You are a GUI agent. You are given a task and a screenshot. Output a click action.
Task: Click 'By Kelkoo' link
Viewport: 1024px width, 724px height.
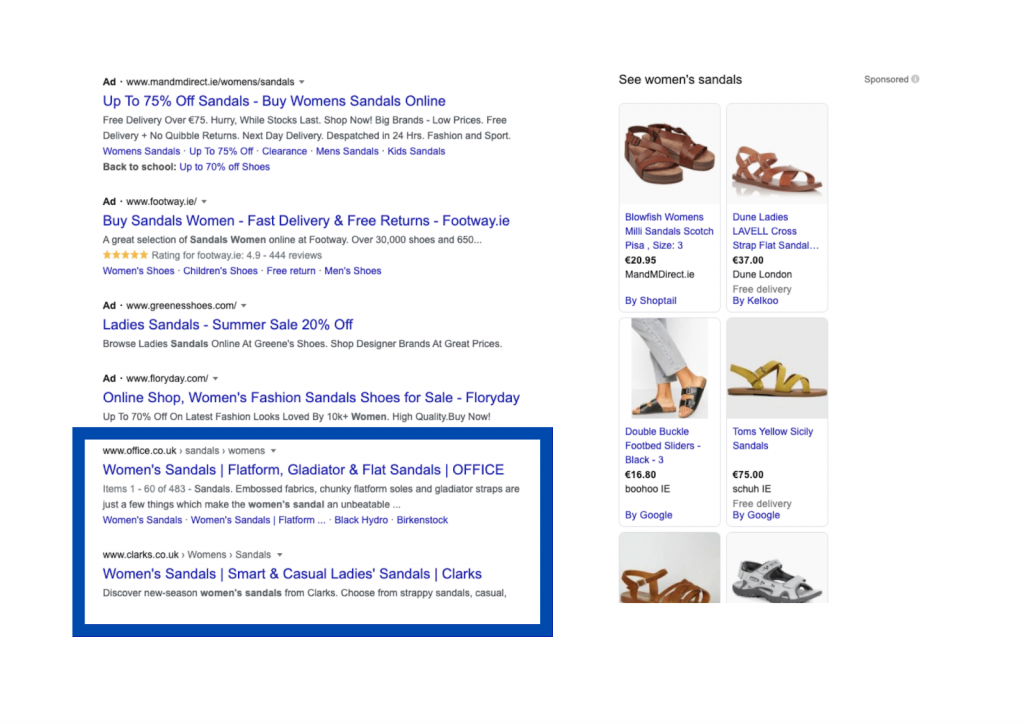point(755,301)
